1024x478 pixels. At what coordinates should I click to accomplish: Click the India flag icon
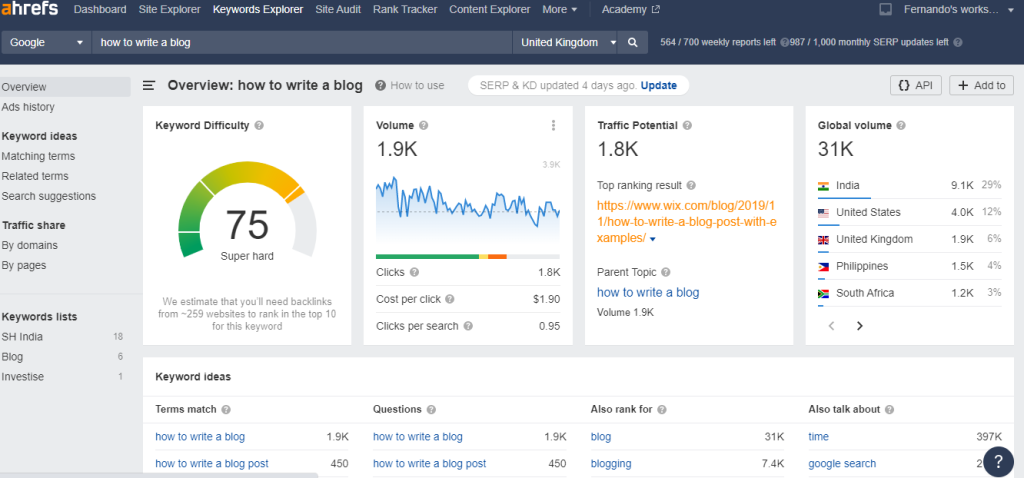(x=824, y=185)
